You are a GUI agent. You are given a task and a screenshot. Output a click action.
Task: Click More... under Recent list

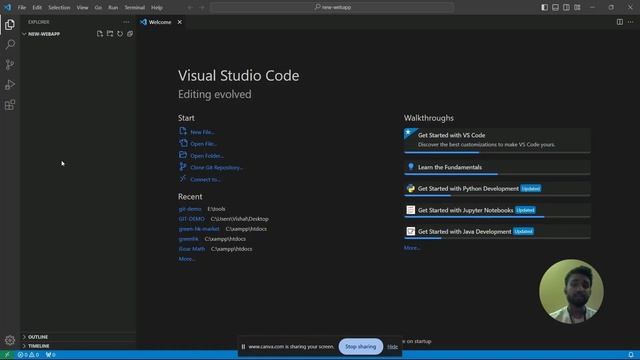[187, 259]
